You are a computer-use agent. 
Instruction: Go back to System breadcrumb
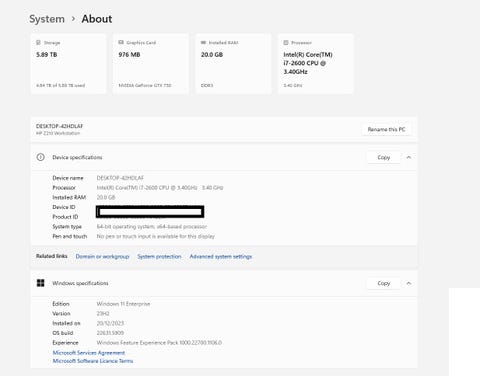point(47,19)
